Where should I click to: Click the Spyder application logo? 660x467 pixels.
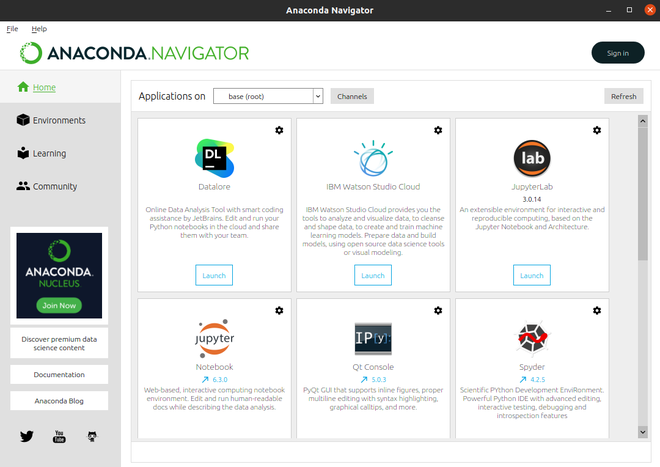(x=532, y=337)
